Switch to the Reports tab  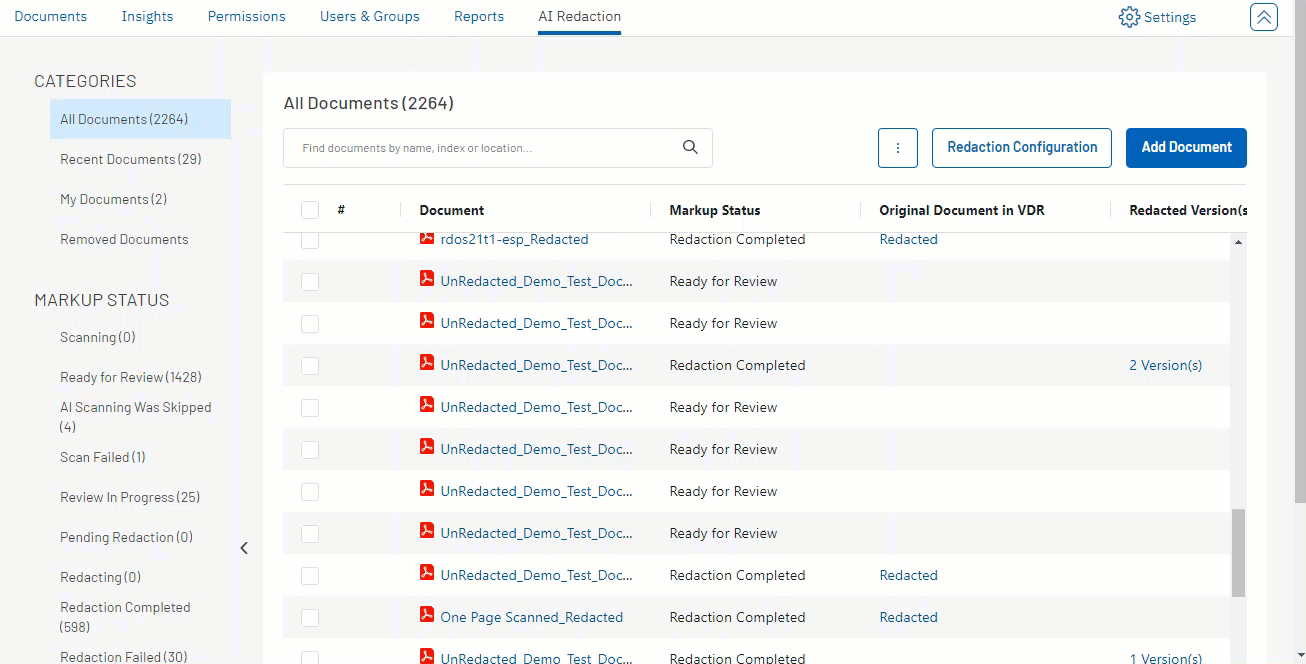pyautogui.click(x=479, y=16)
